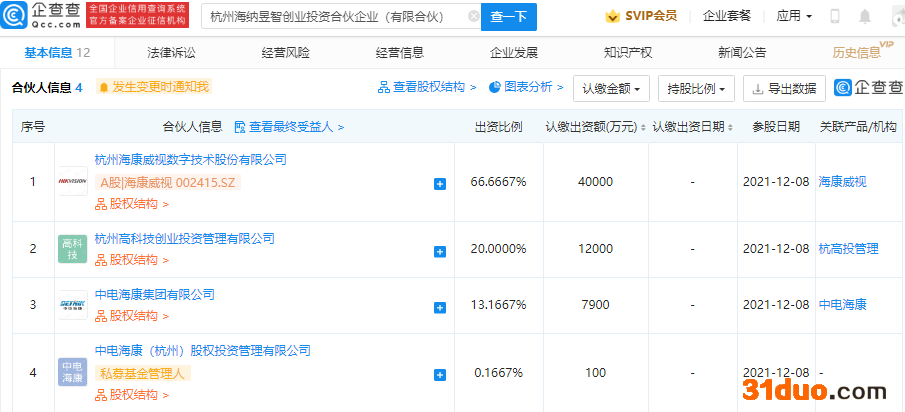The height and width of the screenshot is (412, 905).
Task: Open related product 海康威视 link
Action: pos(843,182)
